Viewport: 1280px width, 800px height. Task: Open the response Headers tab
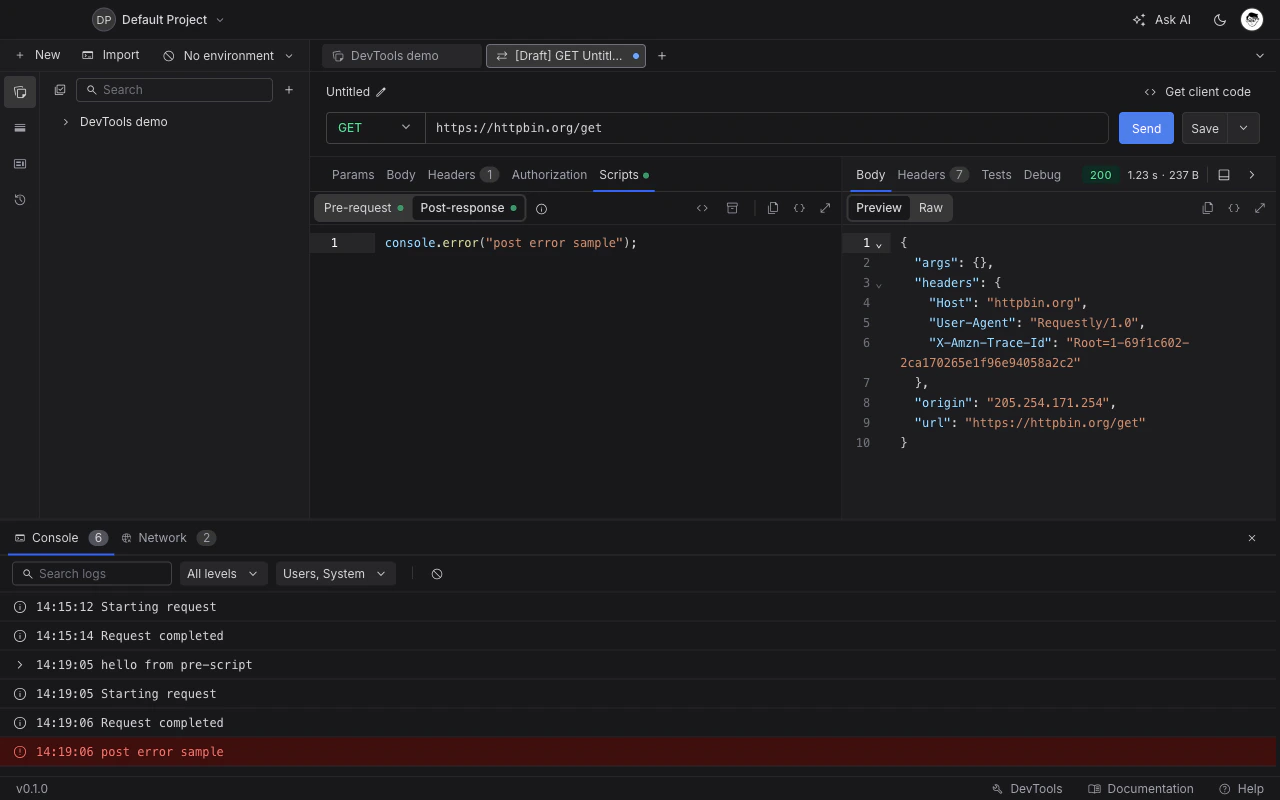932,175
